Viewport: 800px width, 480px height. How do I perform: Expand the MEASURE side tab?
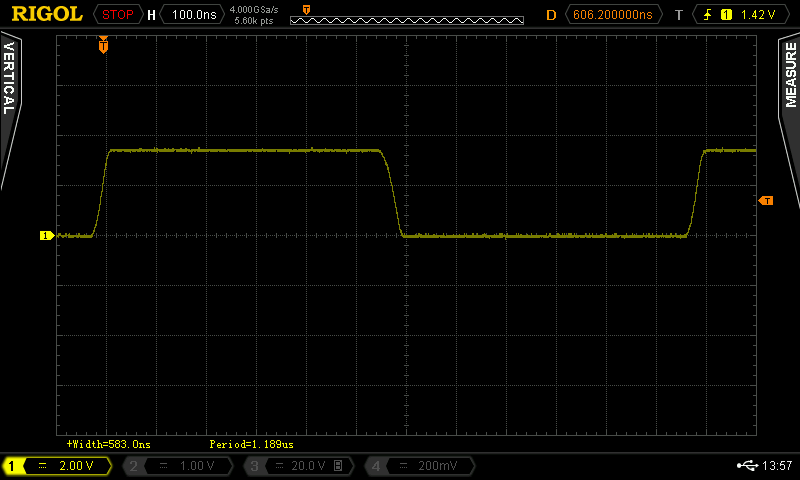tap(790, 110)
